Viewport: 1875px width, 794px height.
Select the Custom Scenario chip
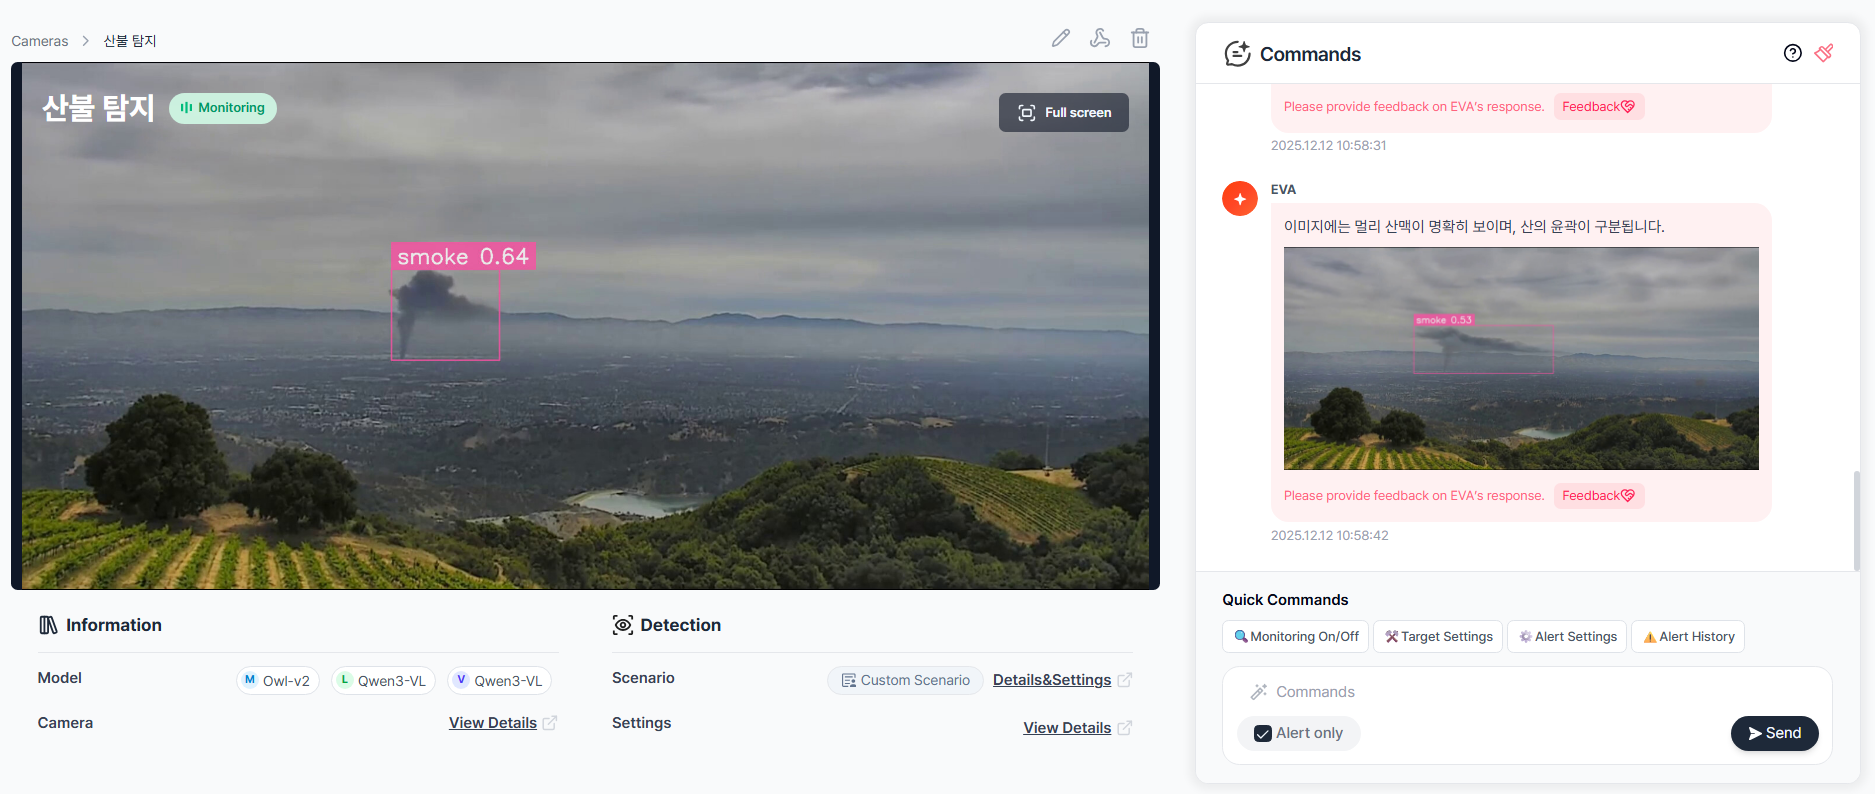click(x=905, y=680)
